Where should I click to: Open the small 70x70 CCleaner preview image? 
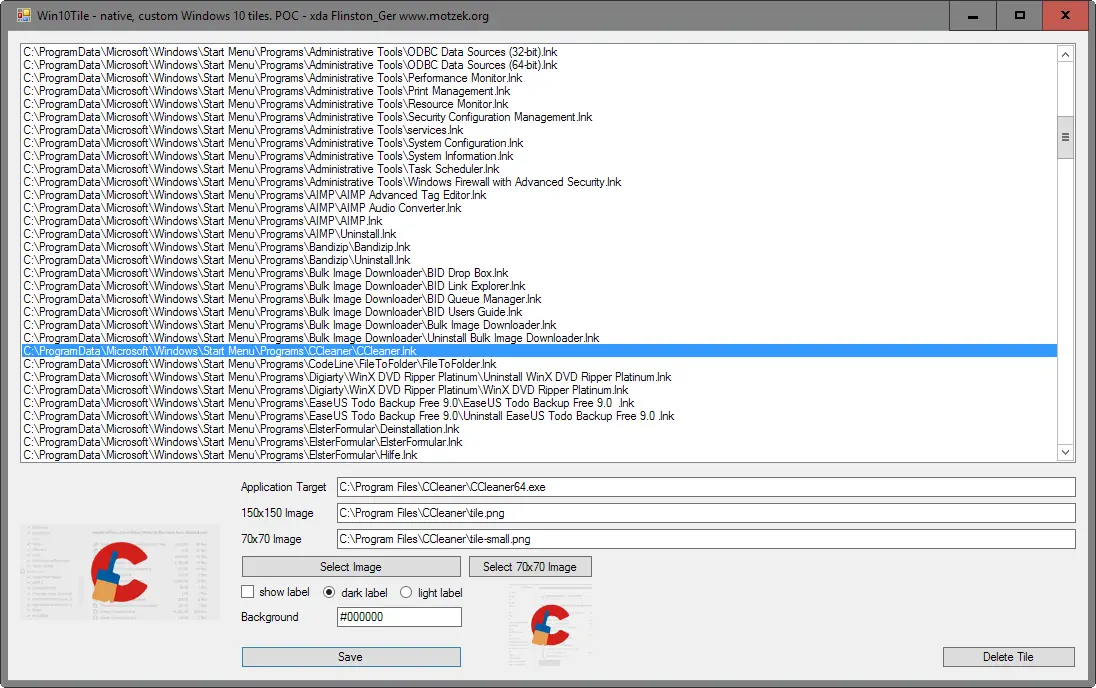point(550,624)
